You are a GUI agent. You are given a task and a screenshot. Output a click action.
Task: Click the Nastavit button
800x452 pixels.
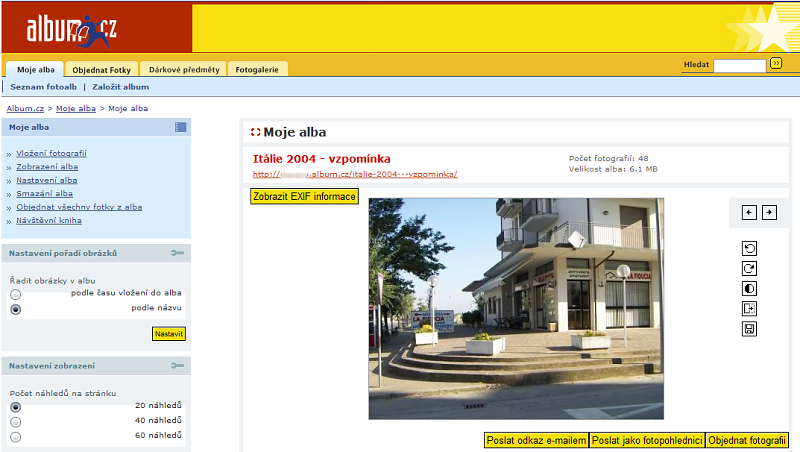(x=169, y=334)
